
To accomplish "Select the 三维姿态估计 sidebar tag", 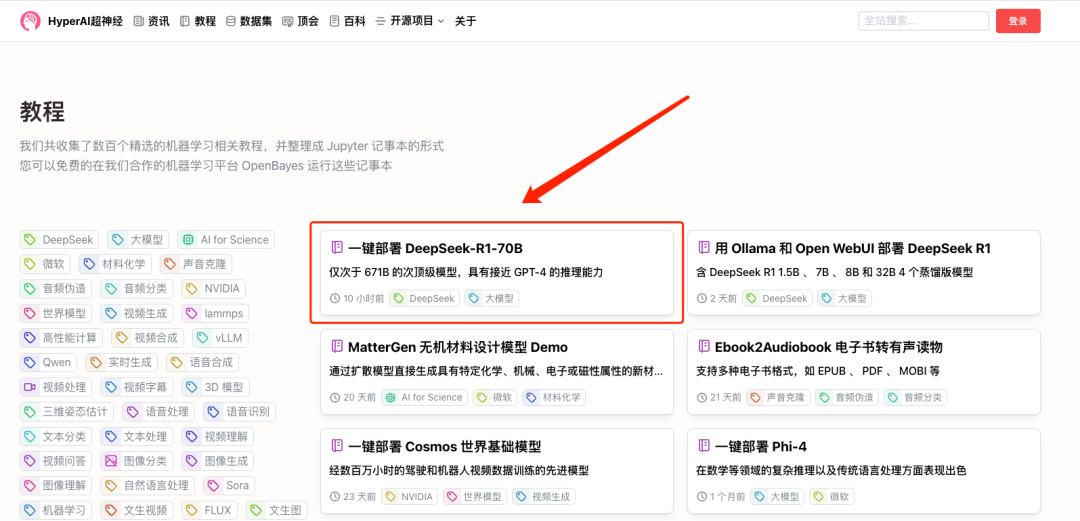I will 67,412.
